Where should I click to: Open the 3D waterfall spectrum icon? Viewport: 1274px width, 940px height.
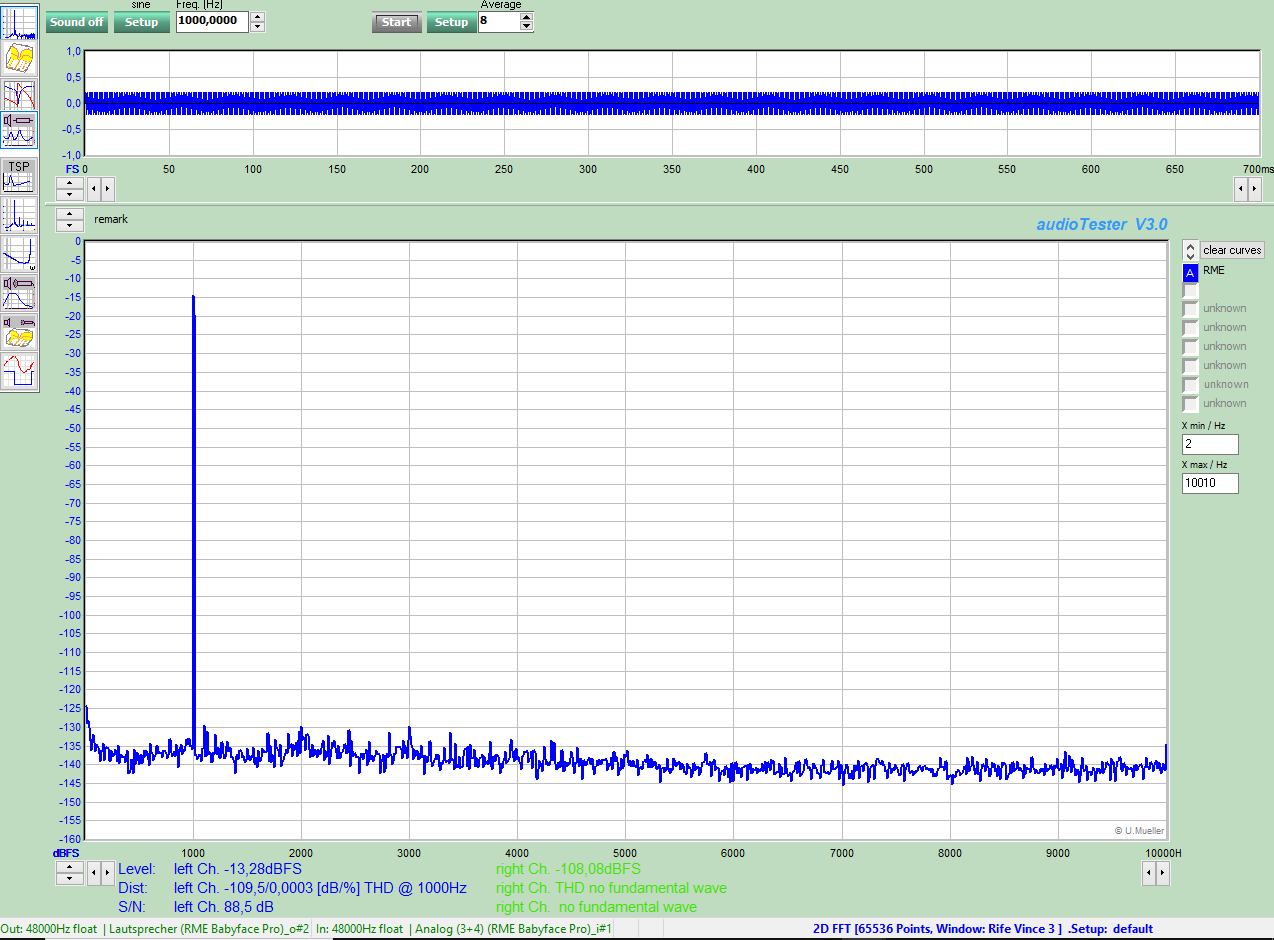click(x=20, y=58)
